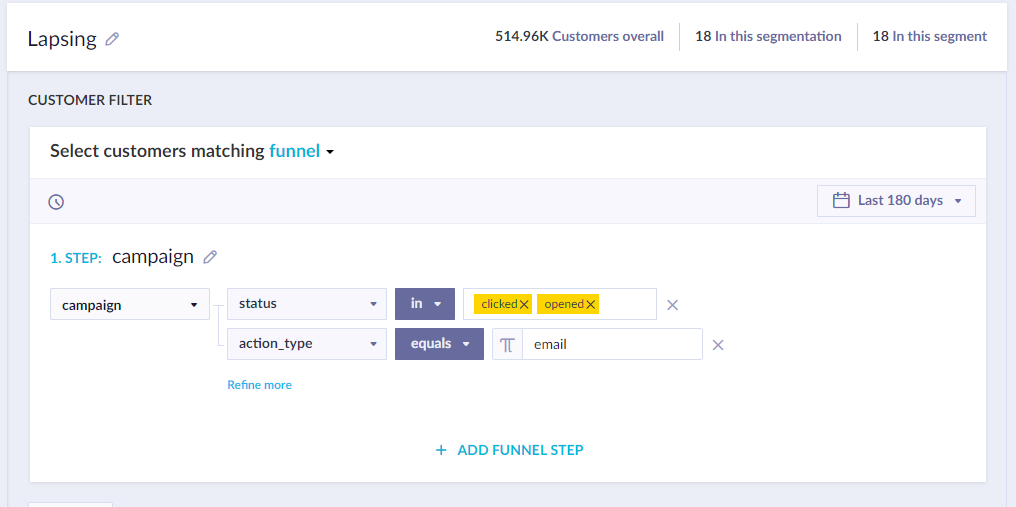The width and height of the screenshot is (1016, 507).
Task: Open the campaign event dropdown
Action: (x=130, y=304)
